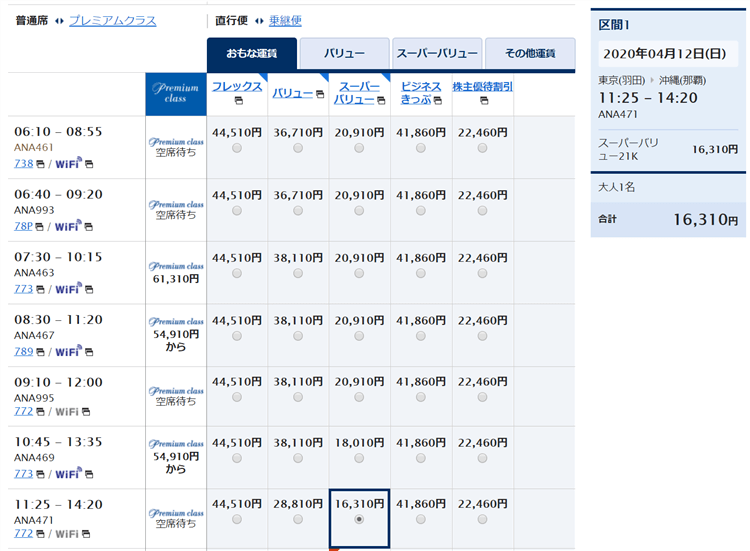The image size is (750, 551).
Task: Switch to プレミアムクラス seat view
Action: [112, 20]
